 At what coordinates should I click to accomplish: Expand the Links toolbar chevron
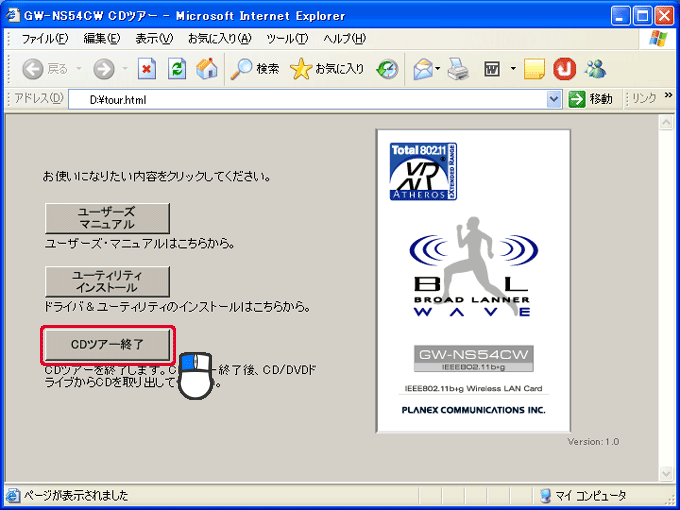pos(668,95)
